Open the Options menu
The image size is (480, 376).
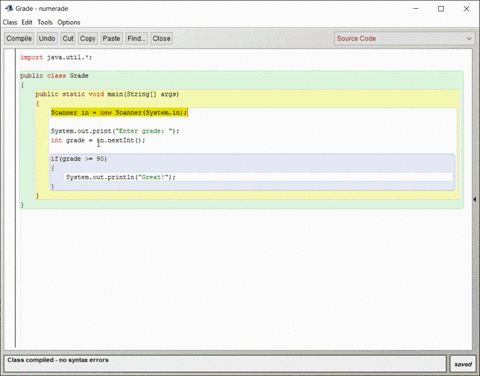click(69, 22)
